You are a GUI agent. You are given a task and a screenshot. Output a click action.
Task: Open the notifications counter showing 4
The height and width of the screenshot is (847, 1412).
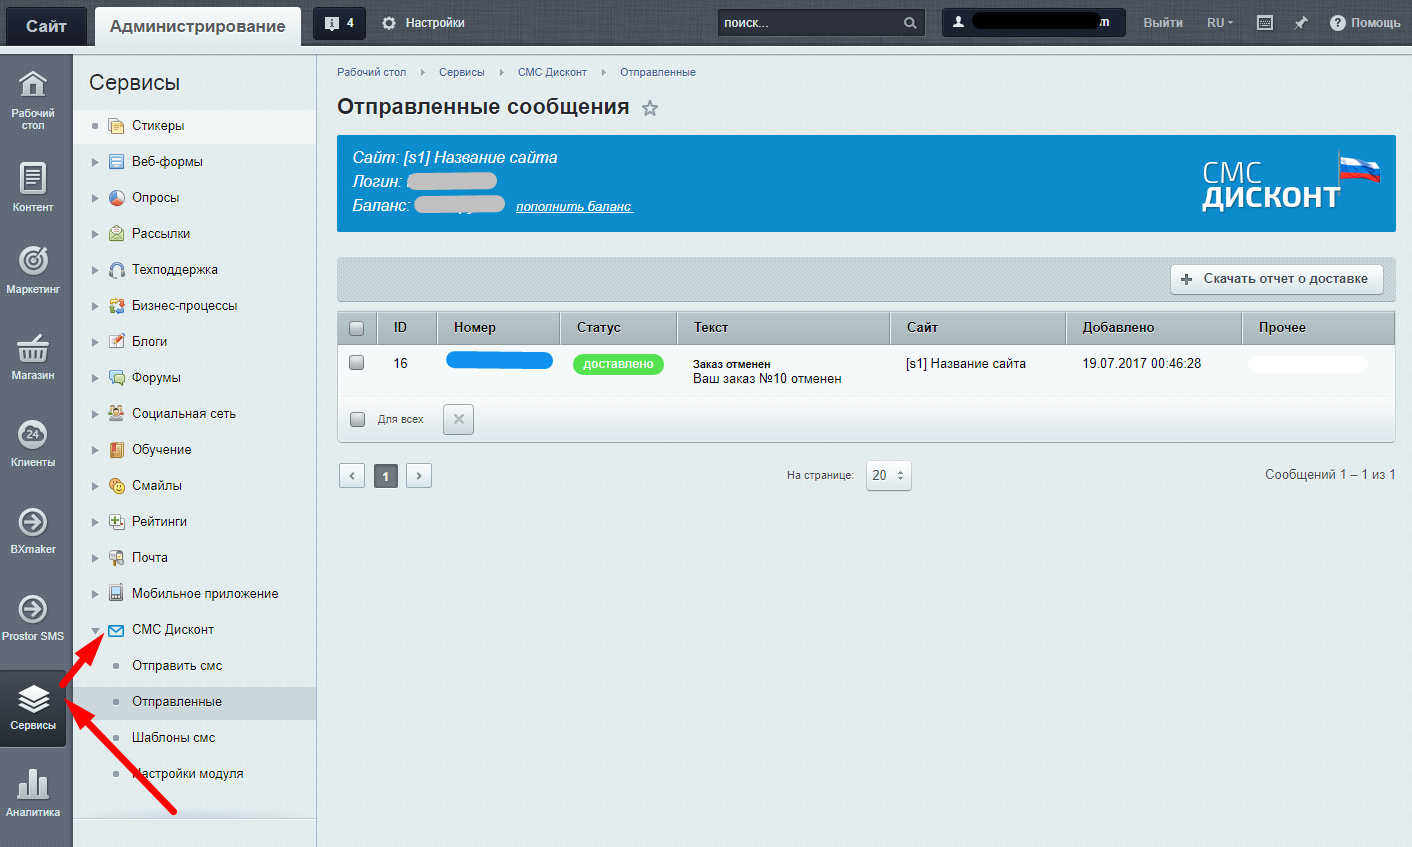[x=339, y=23]
